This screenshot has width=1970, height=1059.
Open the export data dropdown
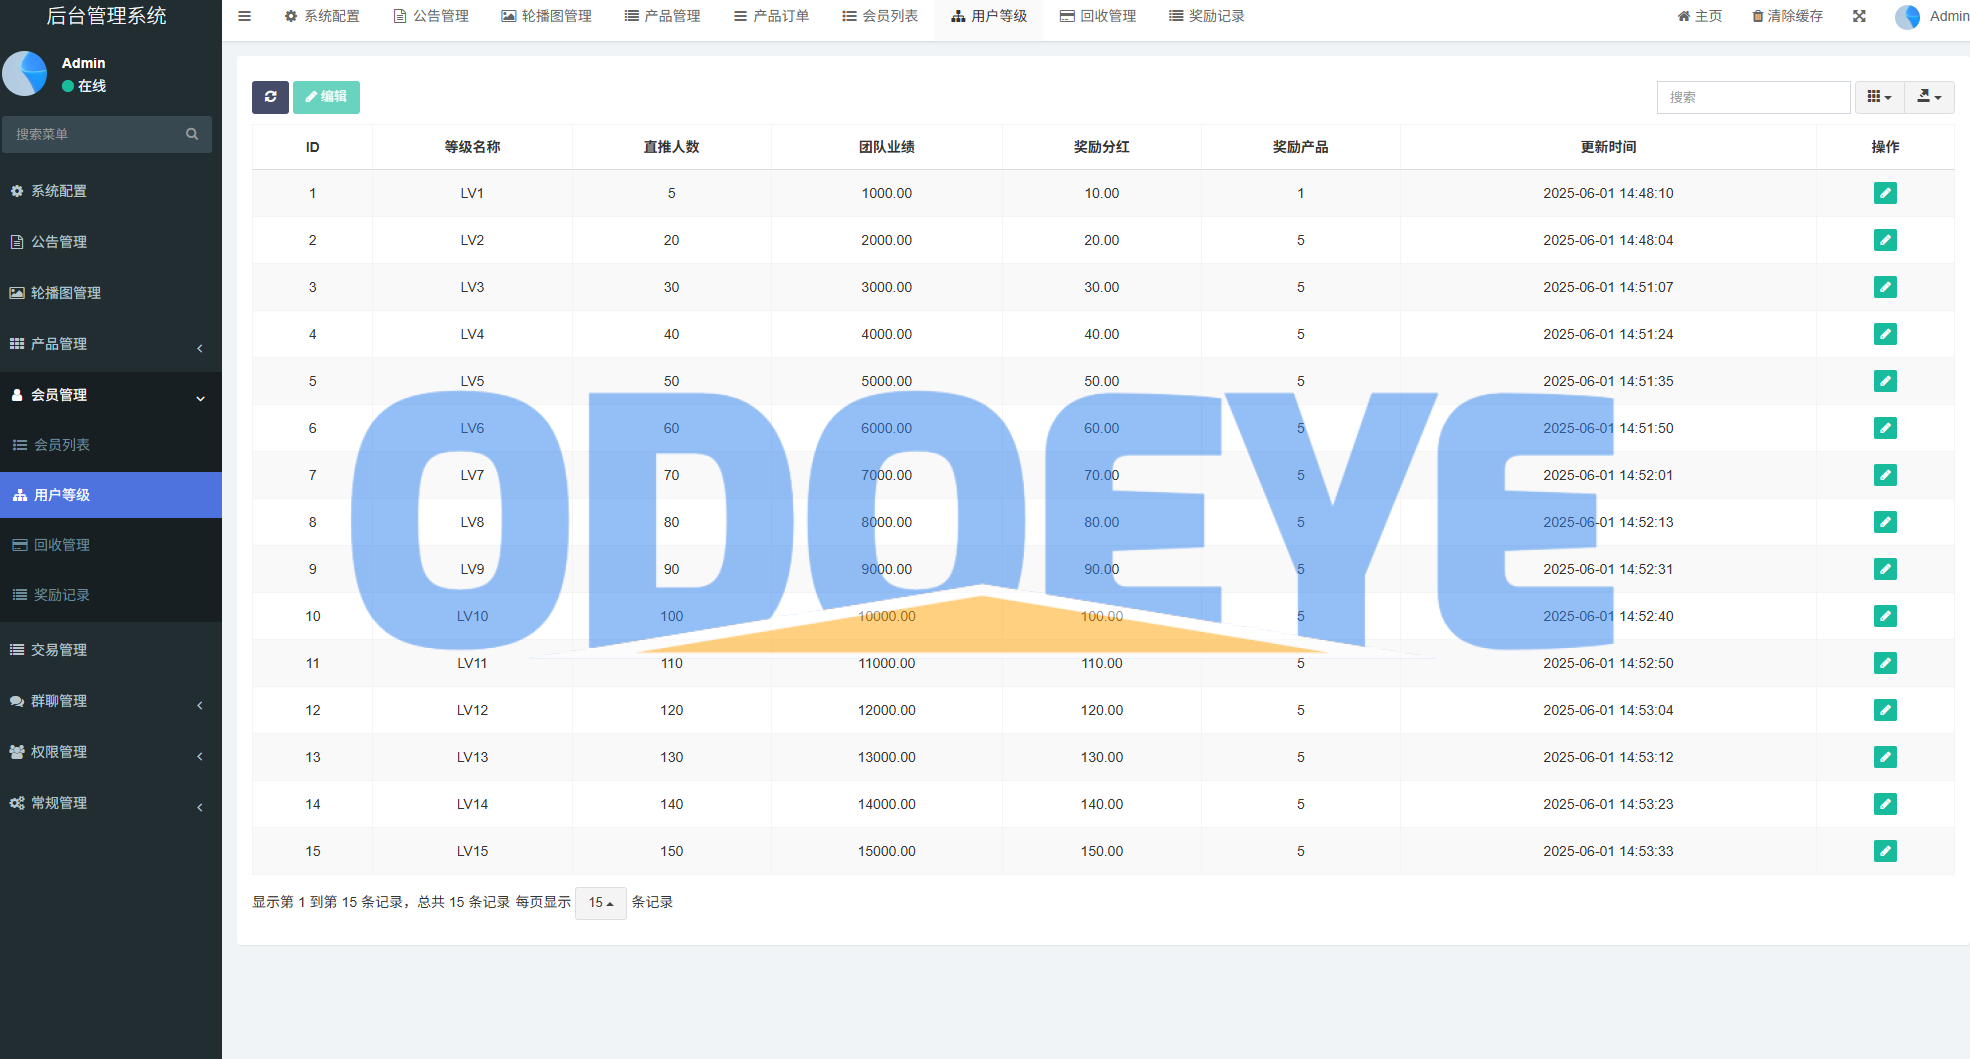[x=1929, y=97]
